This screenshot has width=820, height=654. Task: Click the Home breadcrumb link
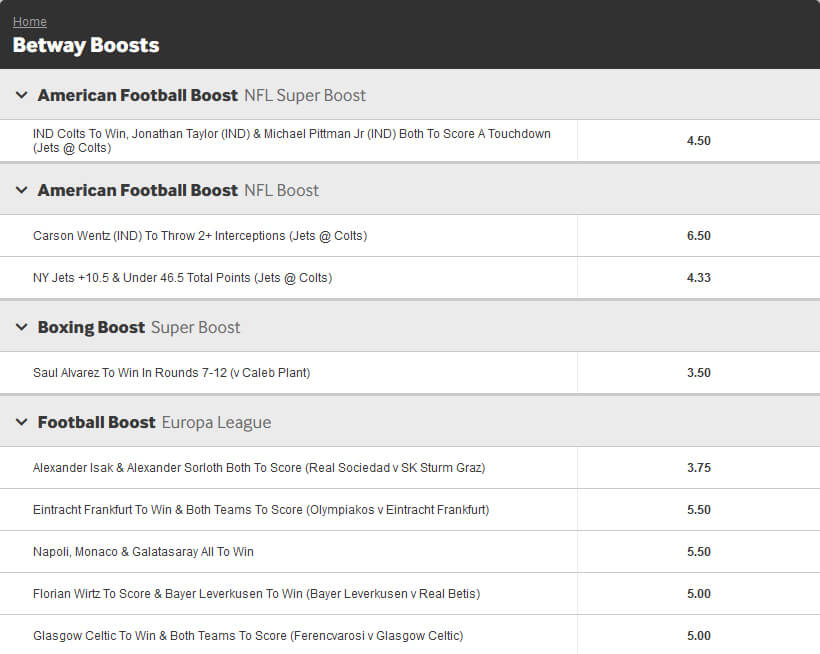pyautogui.click(x=30, y=21)
